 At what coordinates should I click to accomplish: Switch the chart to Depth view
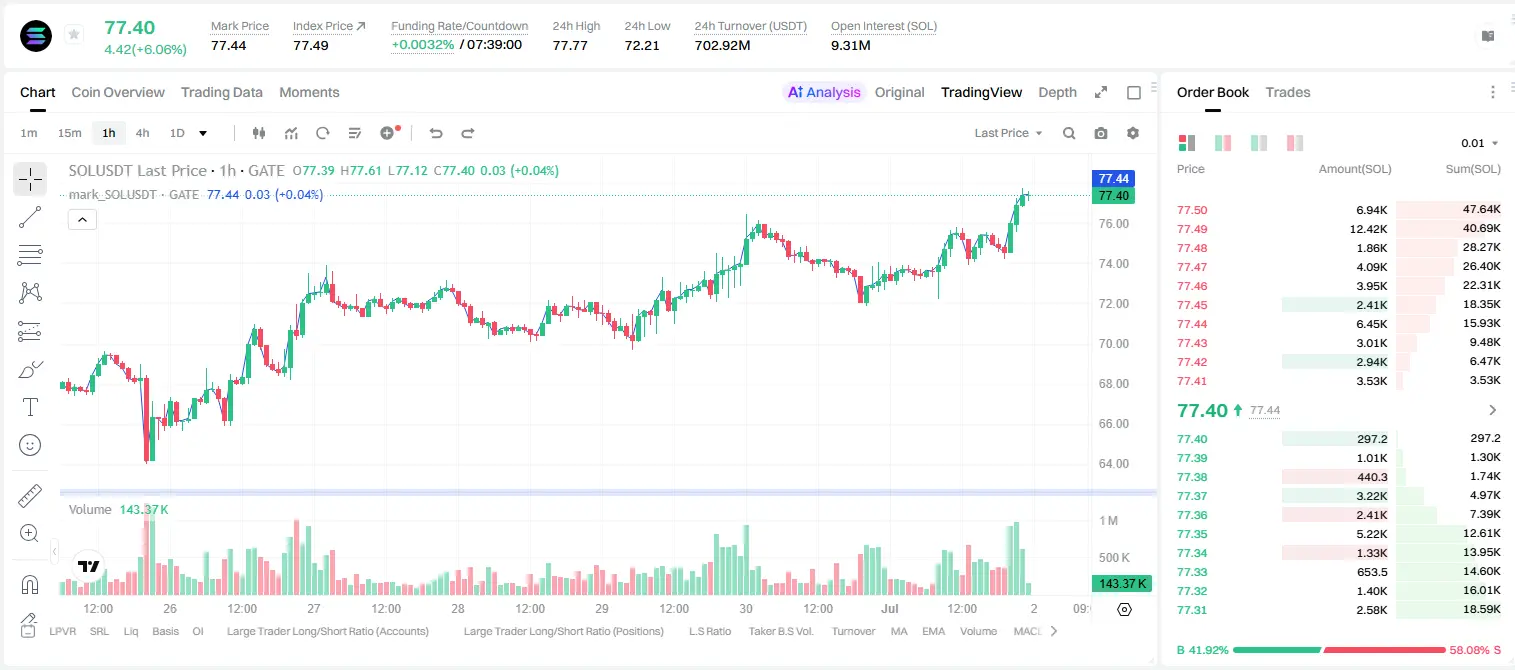coord(1057,92)
